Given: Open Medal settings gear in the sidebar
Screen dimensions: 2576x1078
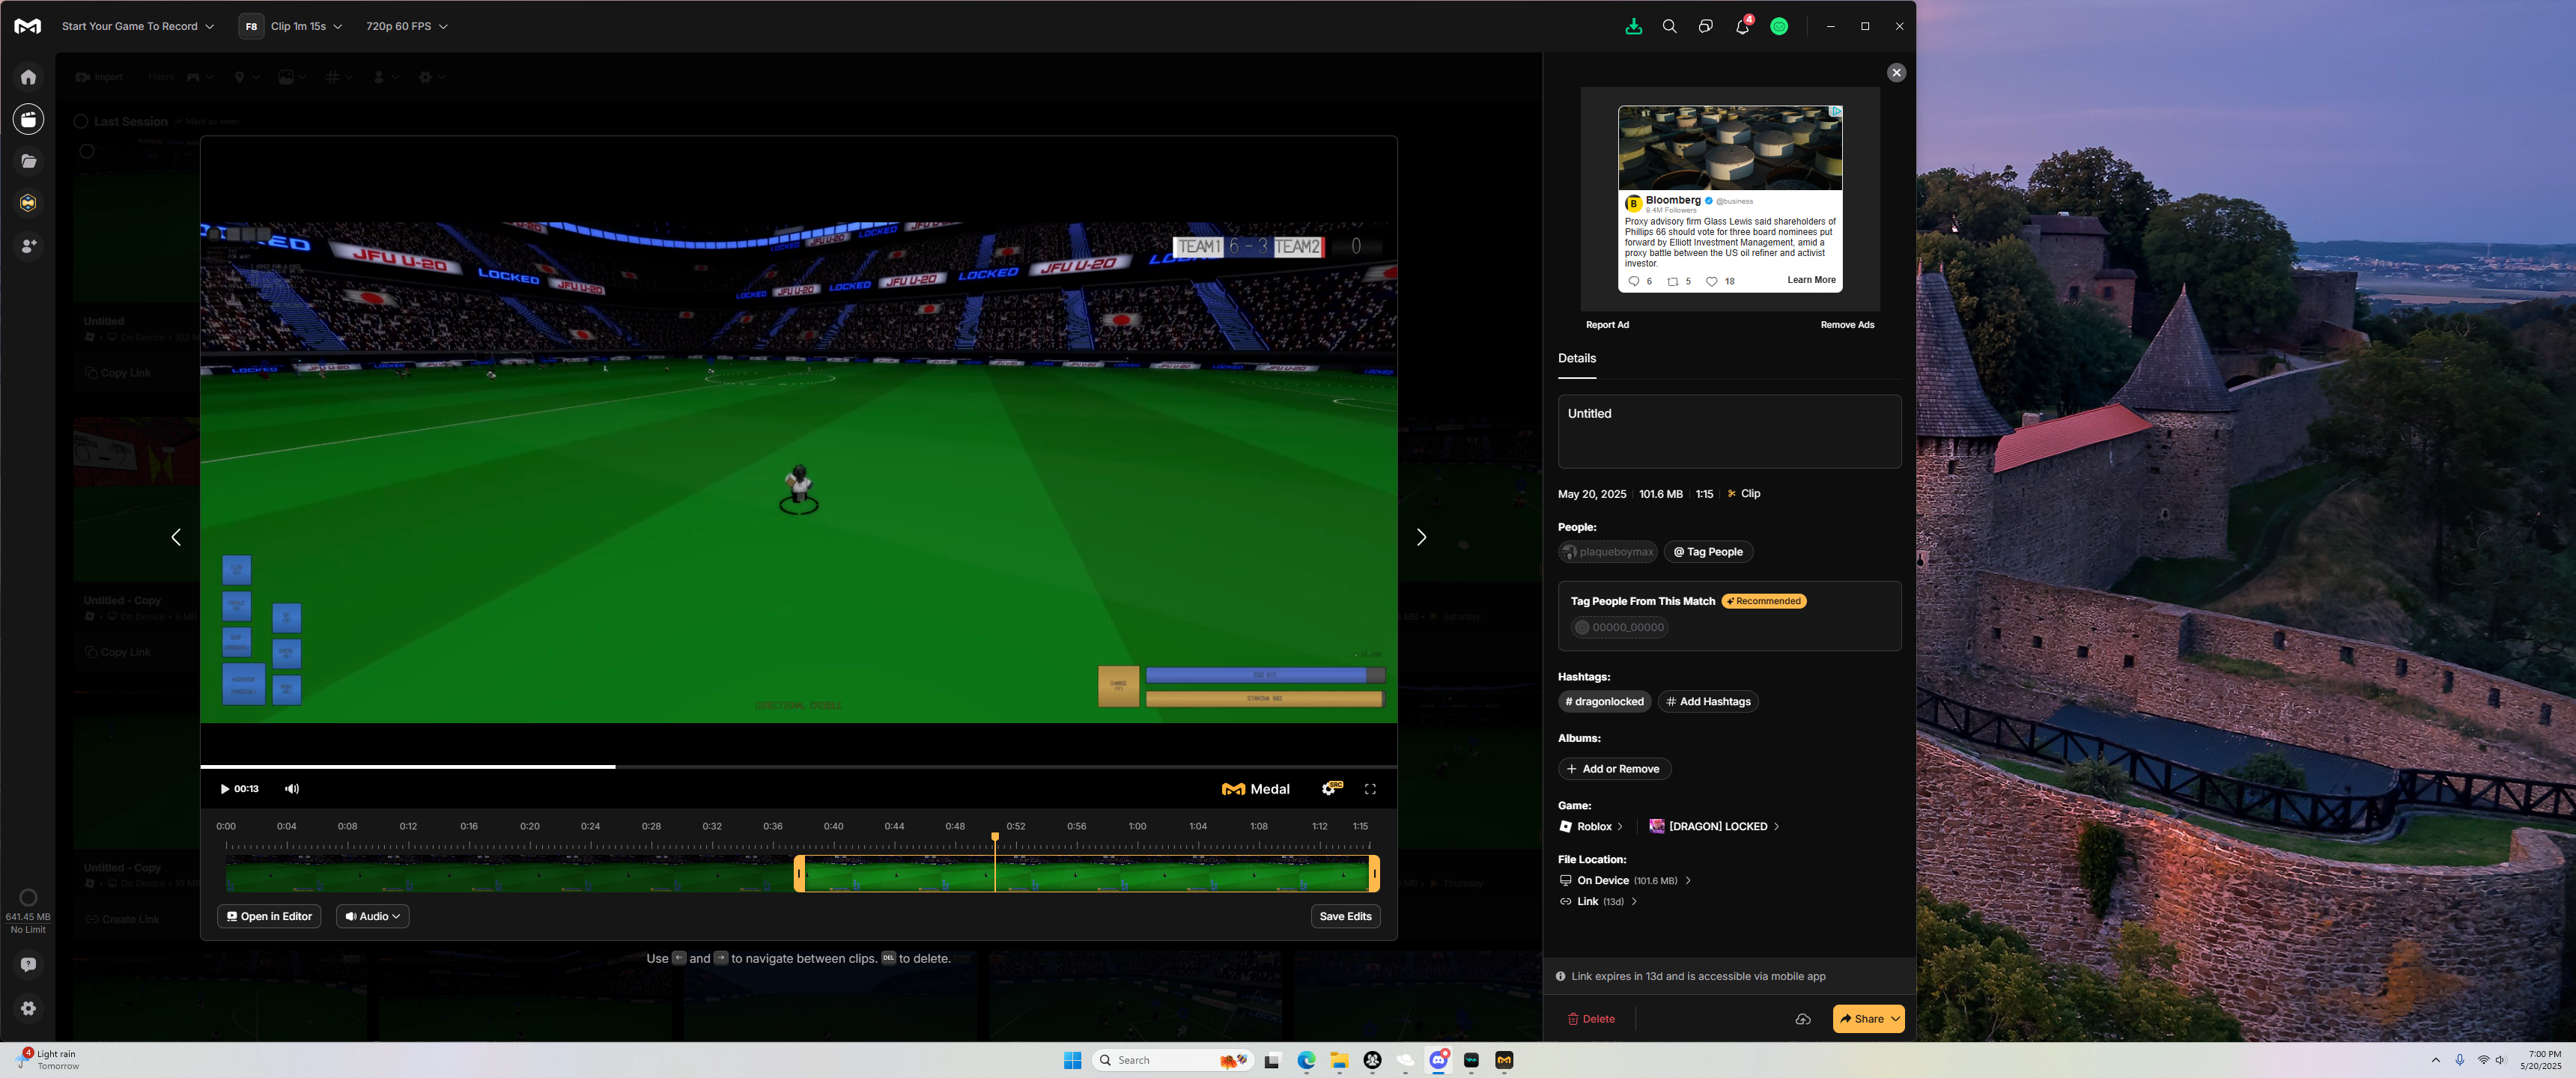Looking at the screenshot, I should (28, 1009).
